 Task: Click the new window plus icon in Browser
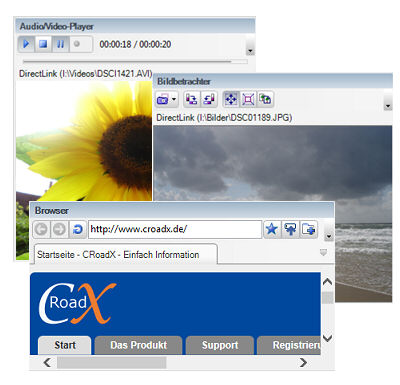coord(309,229)
